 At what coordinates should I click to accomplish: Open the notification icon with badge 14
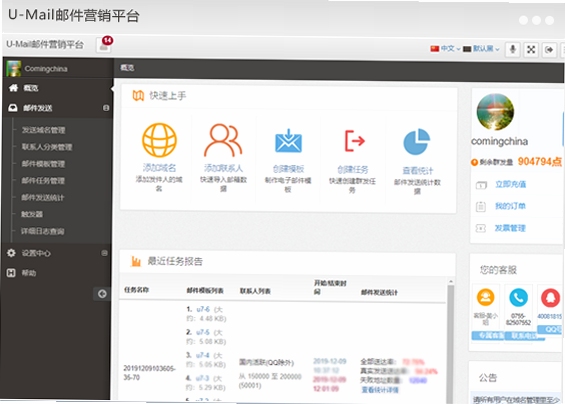[x=104, y=45]
